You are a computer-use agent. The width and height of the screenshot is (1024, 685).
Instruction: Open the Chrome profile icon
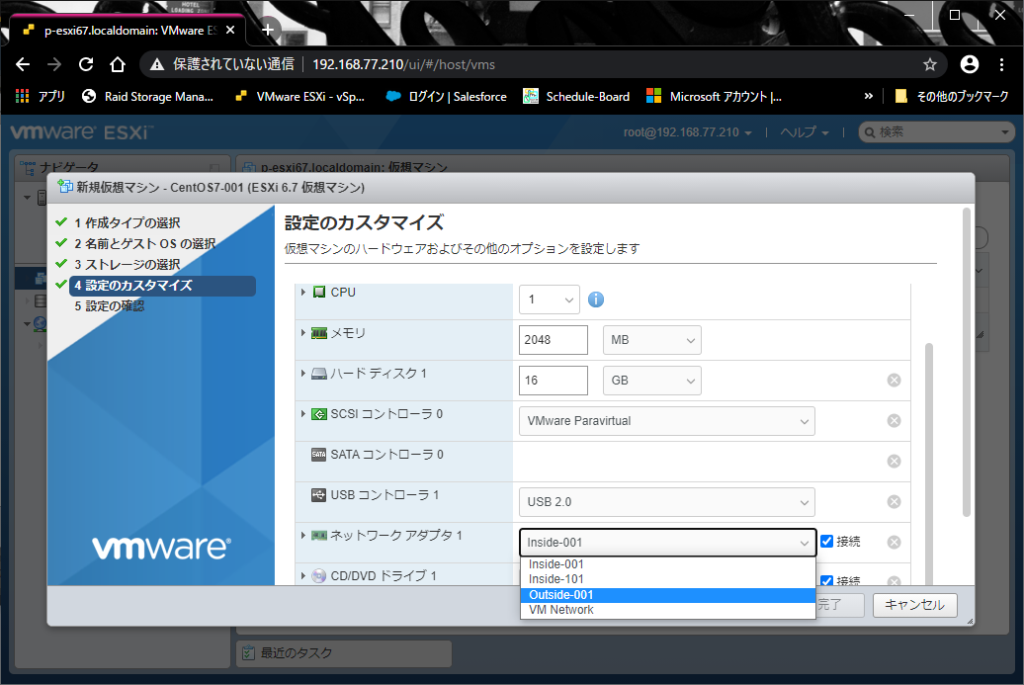[969, 64]
